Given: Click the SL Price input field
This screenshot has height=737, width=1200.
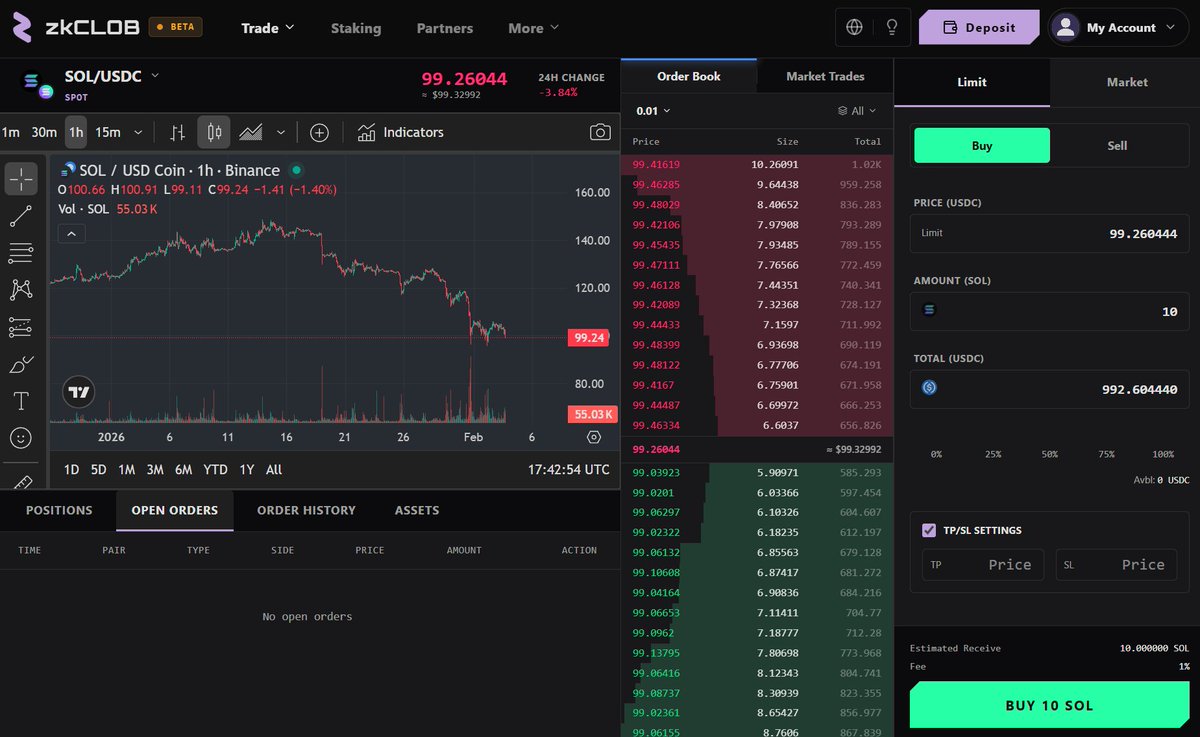Looking at the screenshot, I should tap(1116, 565).
